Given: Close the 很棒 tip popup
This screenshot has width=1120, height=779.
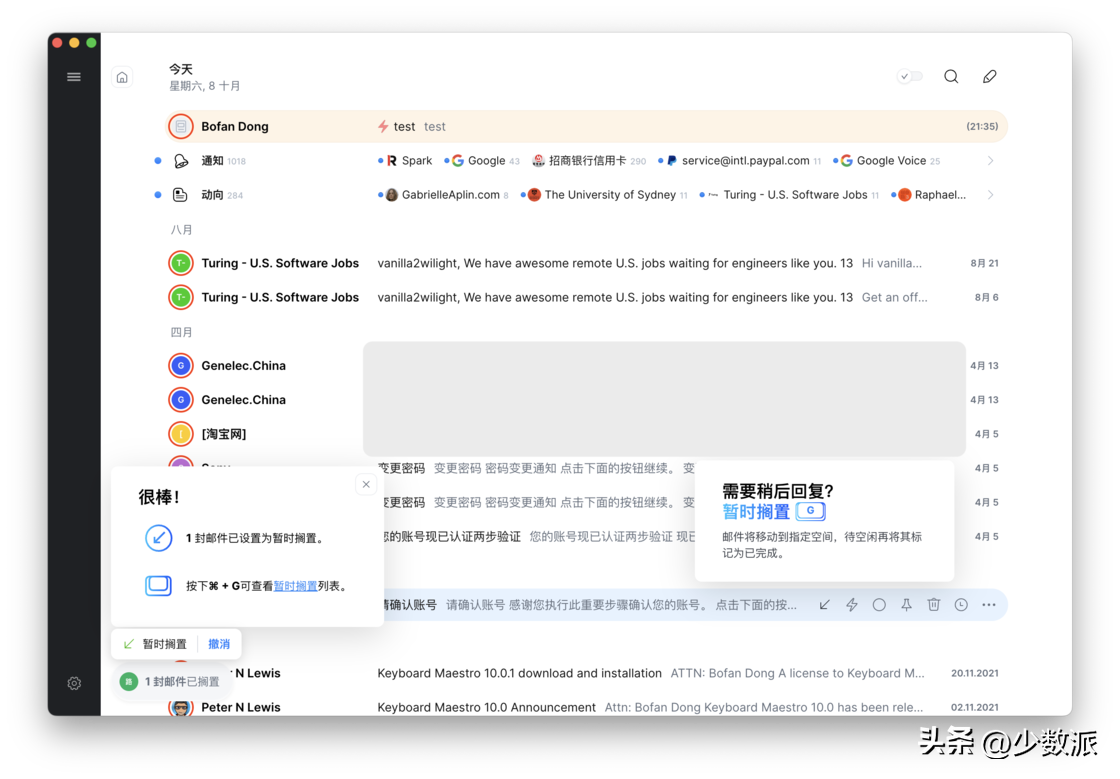Looking at the screenshot, I should [x=366, y=484].
